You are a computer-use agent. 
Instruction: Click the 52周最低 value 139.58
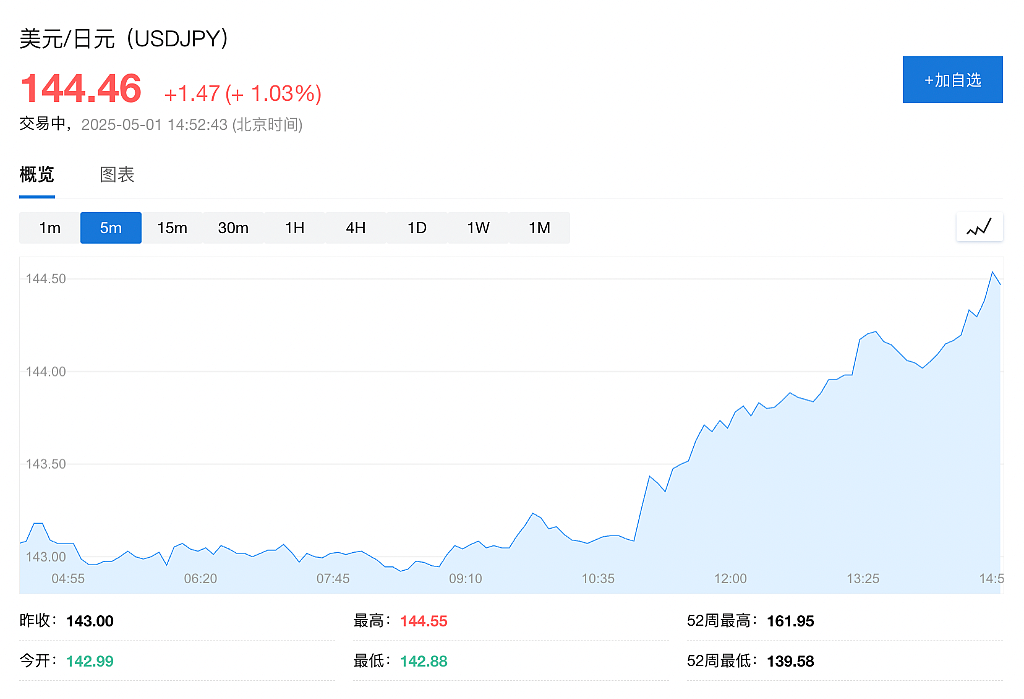(x=790, y=661)
